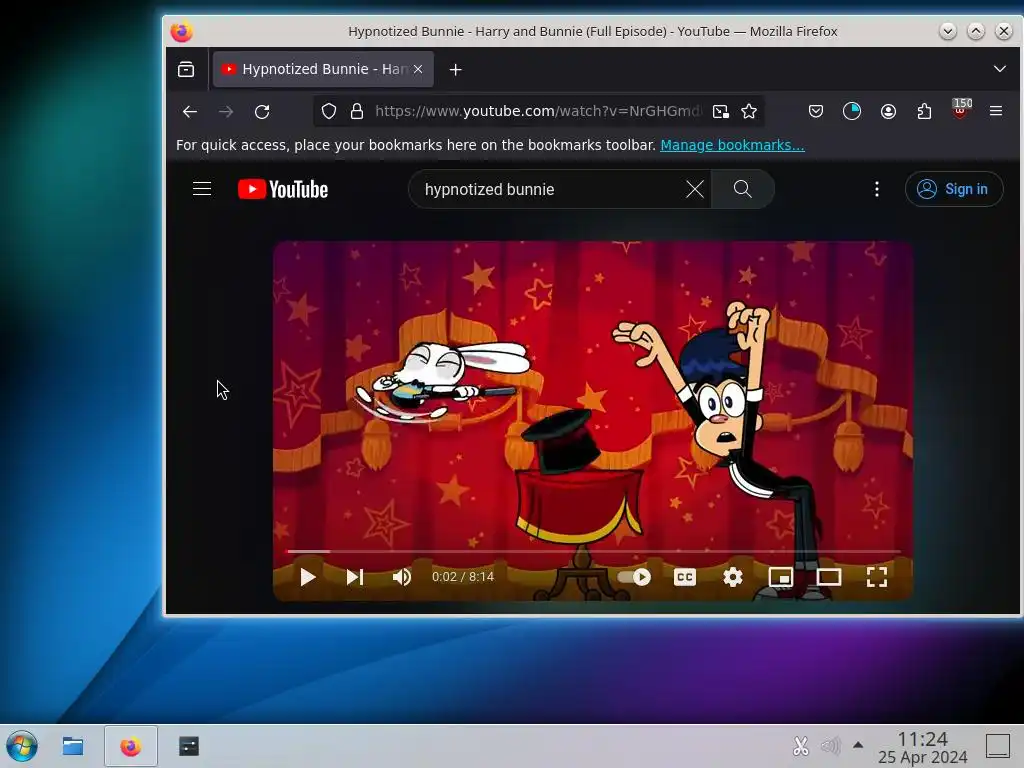Screen dimensions: 1024x768
Task: Open uBlock Origin badge showing 150
Action: (x=961, y=109)
